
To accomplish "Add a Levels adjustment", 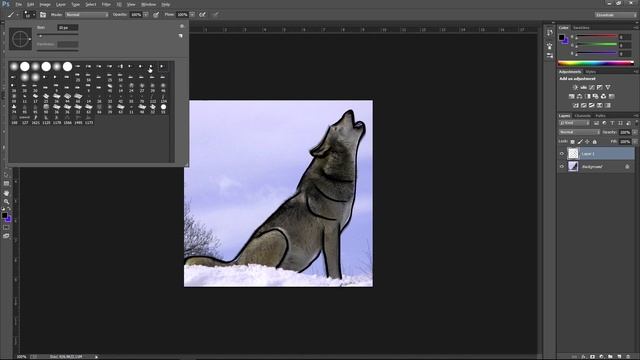I will coord(584,87).
